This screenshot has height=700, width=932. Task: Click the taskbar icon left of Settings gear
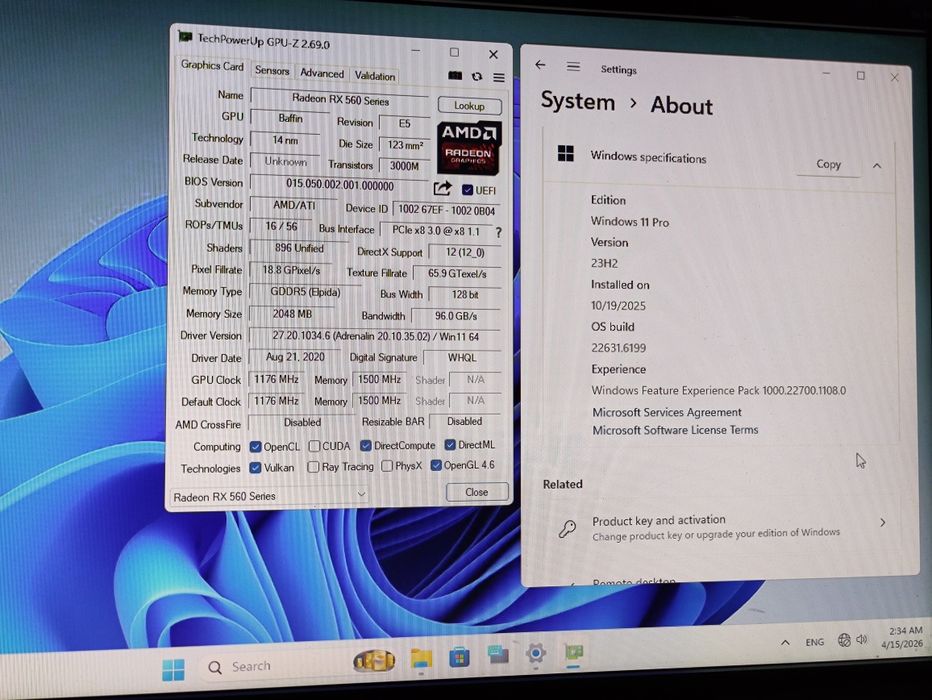point(498,655)
